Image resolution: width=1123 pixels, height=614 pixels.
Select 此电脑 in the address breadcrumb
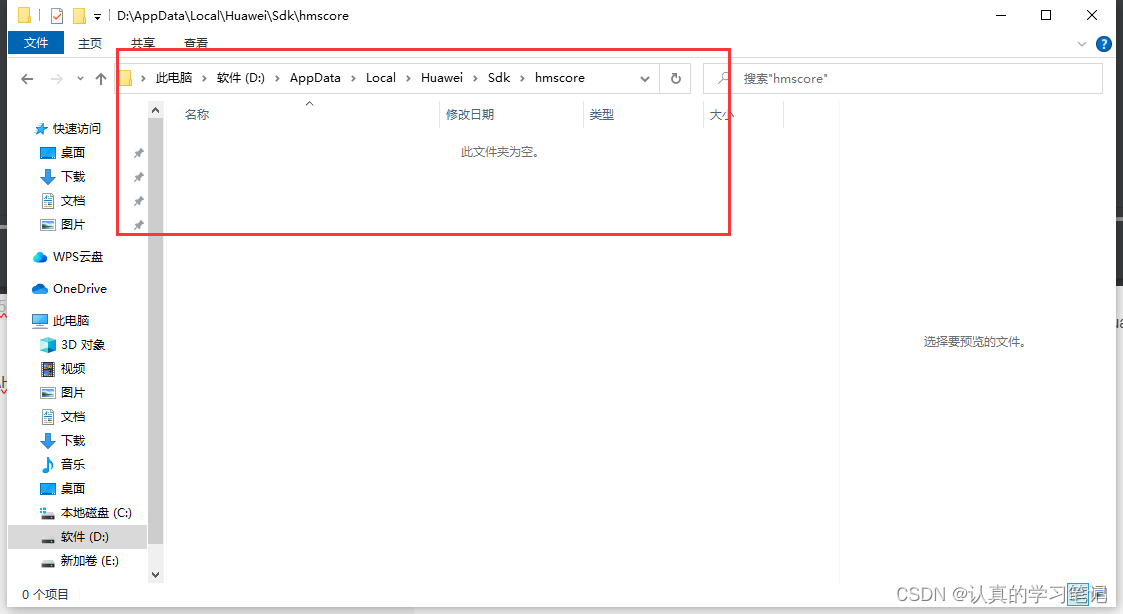174,77
